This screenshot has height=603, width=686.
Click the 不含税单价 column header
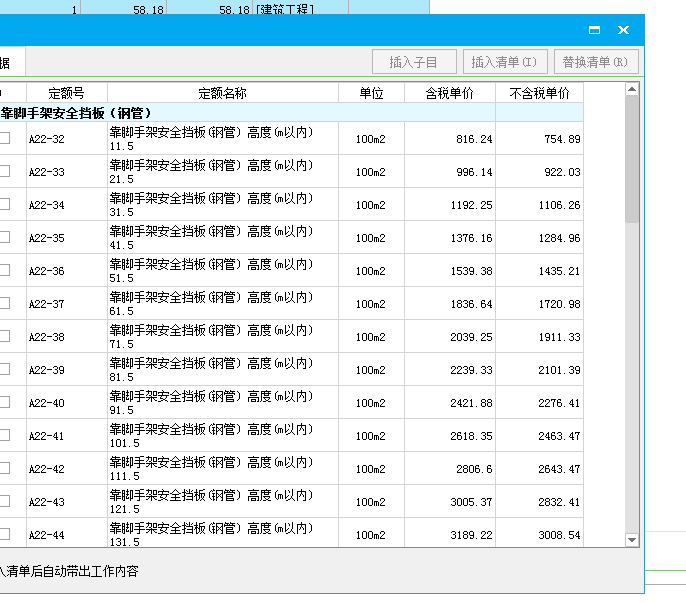(x=539, y=93)
